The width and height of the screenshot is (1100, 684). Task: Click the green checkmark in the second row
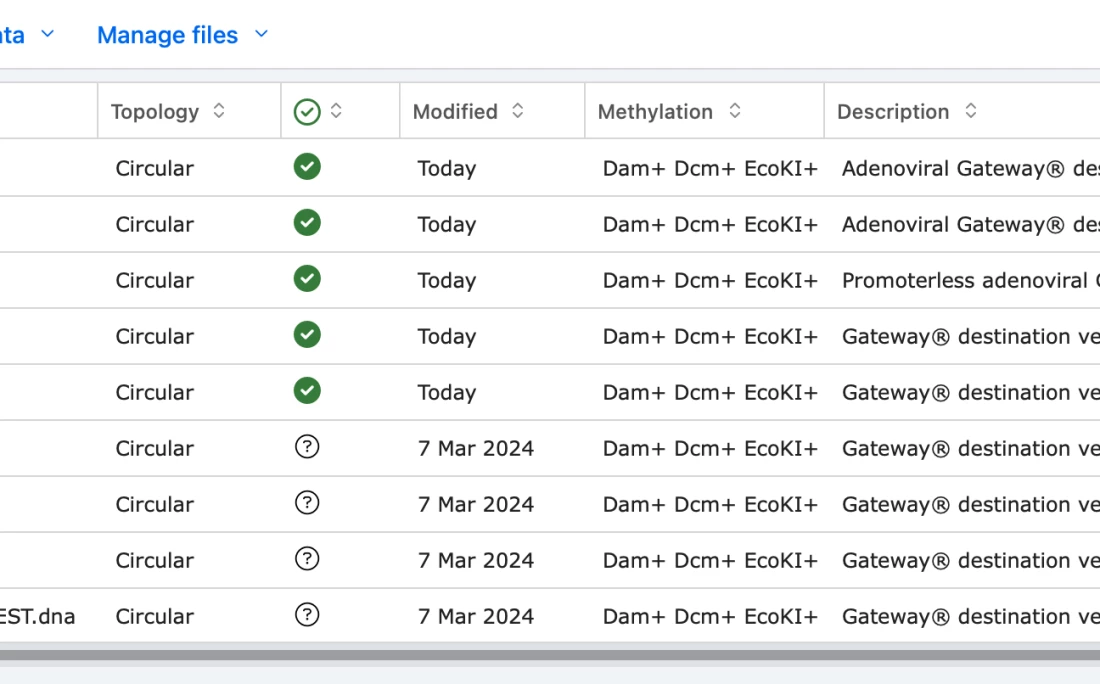(307, 223)
